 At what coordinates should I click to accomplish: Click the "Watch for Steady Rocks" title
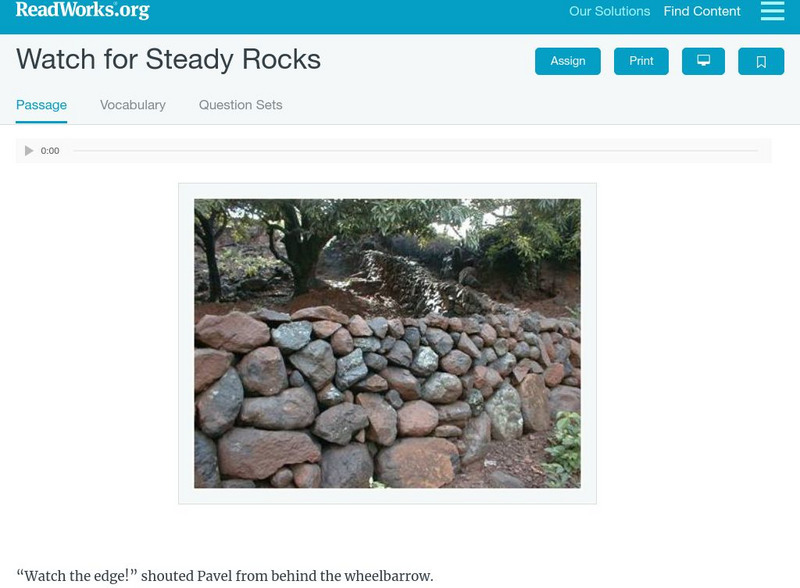(x=168, y=59)
